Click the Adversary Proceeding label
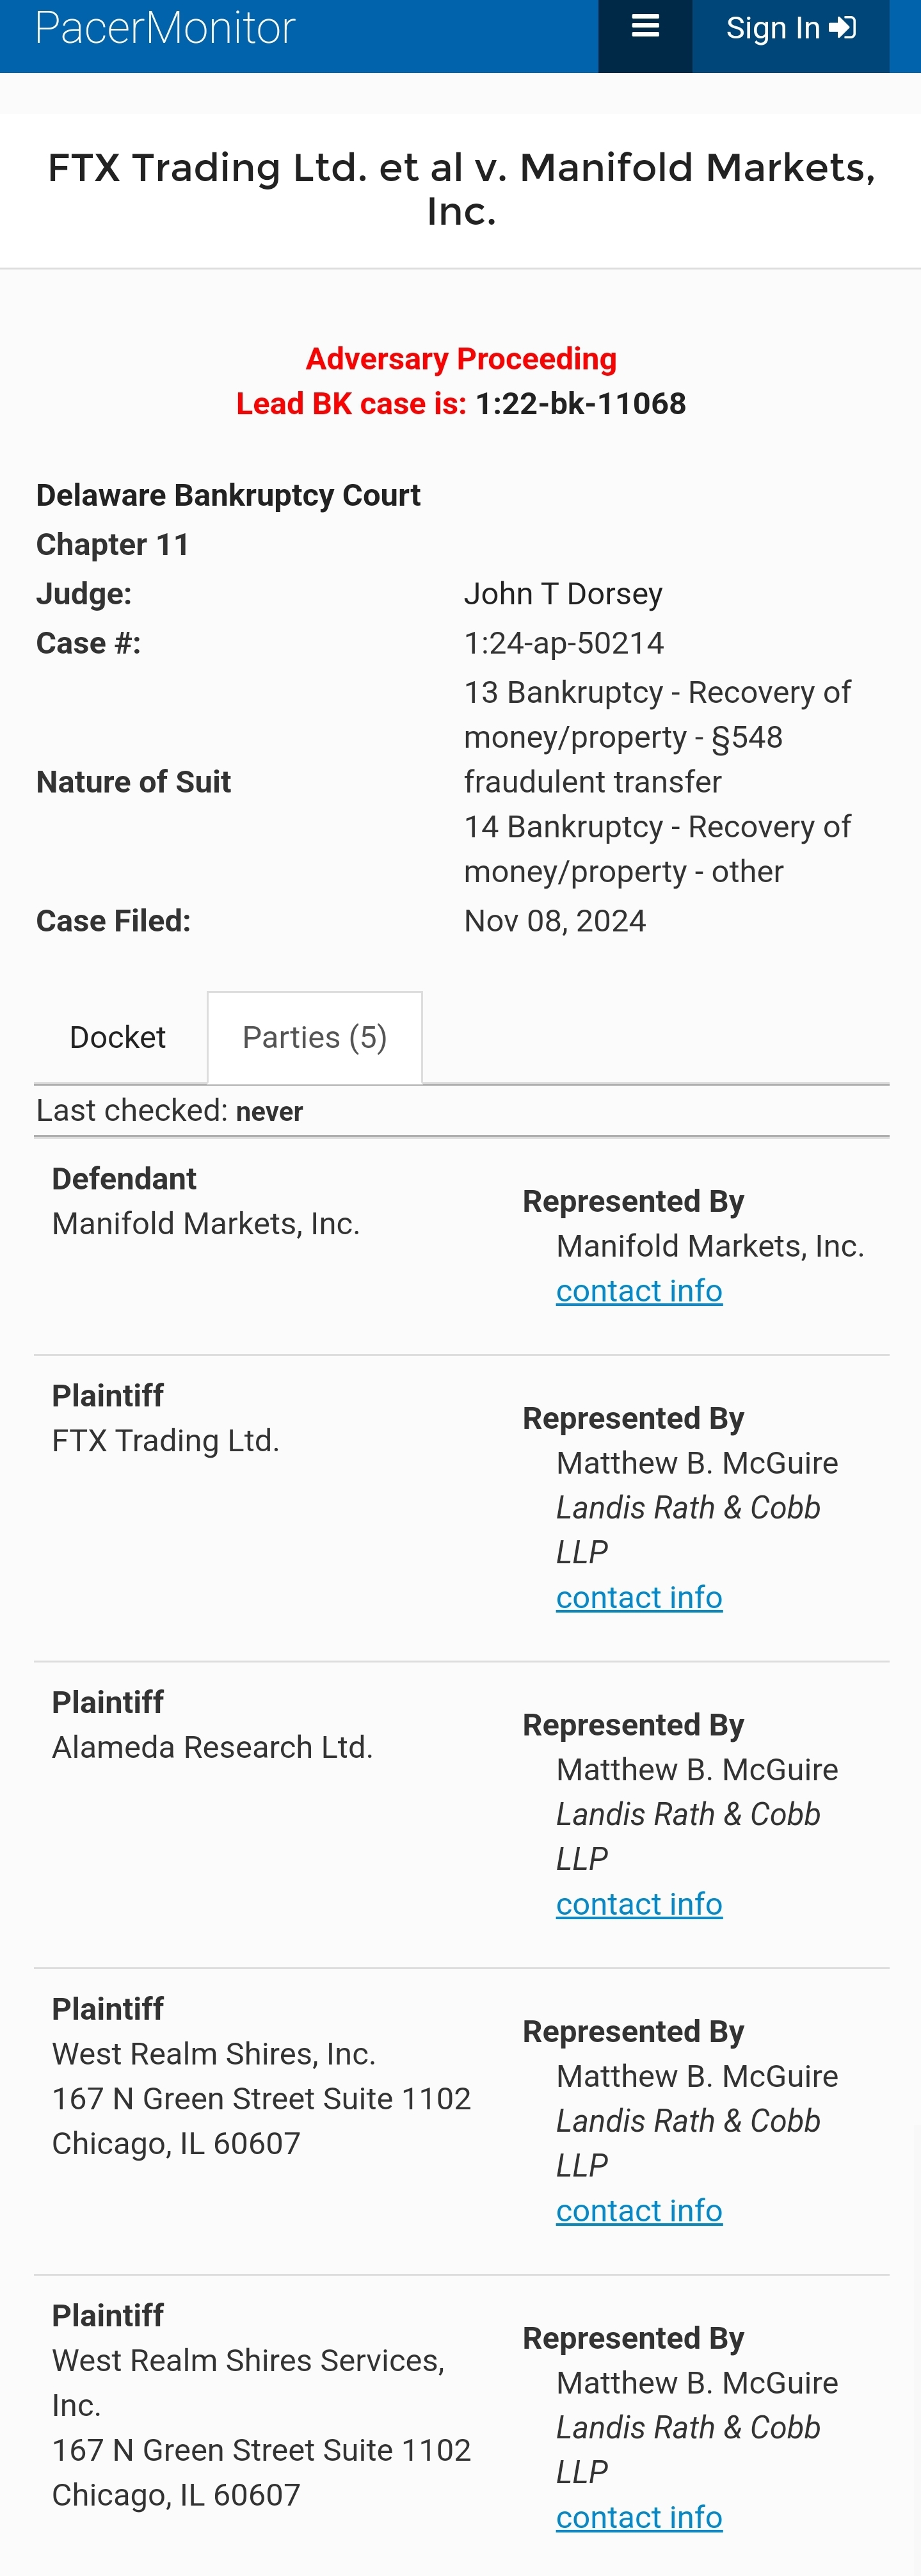Screen dimensions: 921x2576 pos(461,359)
